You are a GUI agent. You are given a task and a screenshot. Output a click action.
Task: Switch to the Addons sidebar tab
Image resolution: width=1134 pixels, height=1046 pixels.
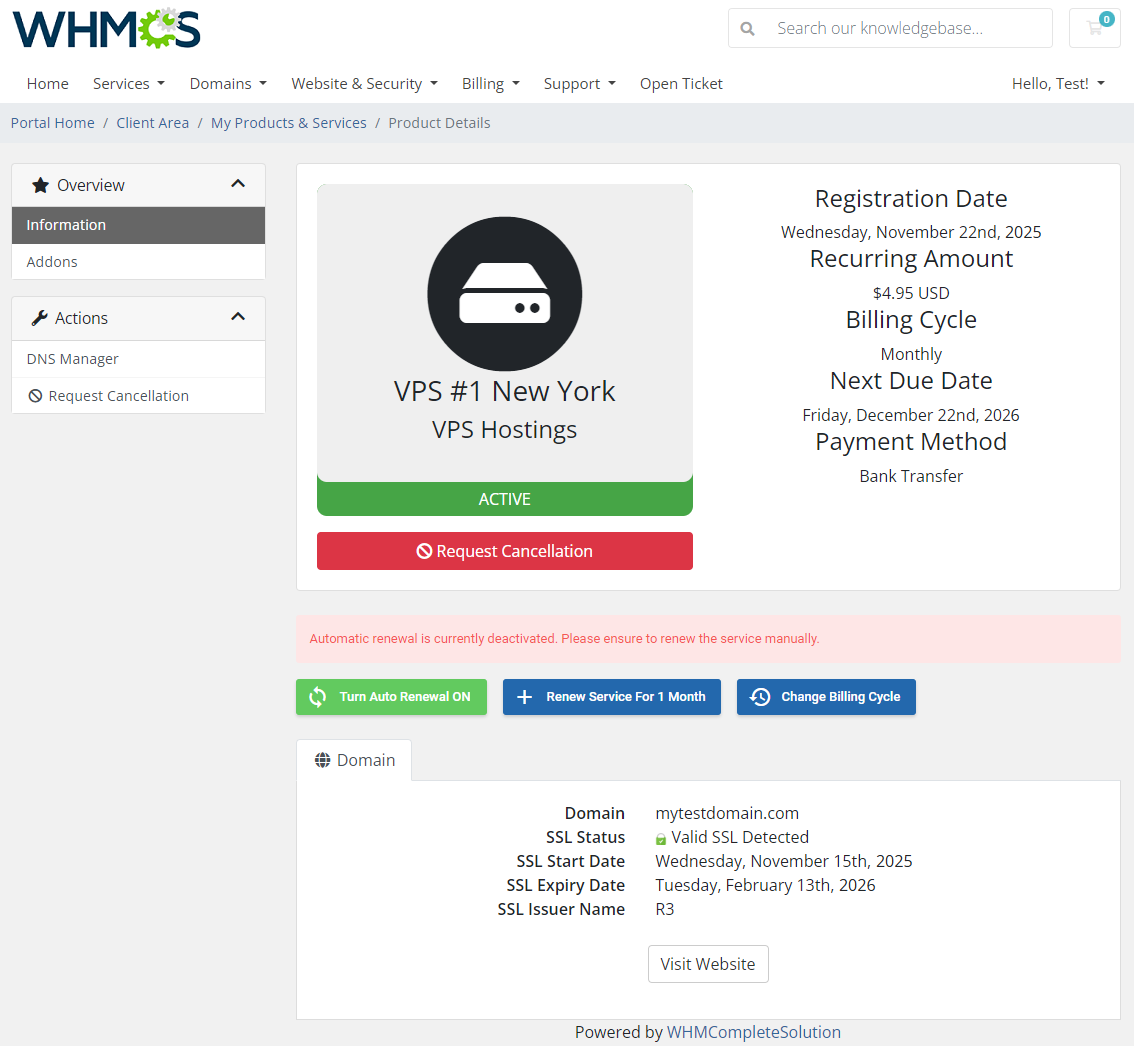tap(51, 261)
